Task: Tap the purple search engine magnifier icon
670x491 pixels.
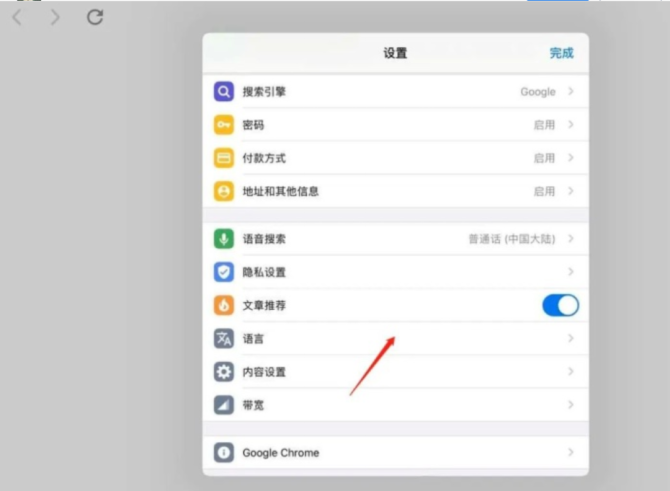Action: pyautogui.click(x=223, y=91)
